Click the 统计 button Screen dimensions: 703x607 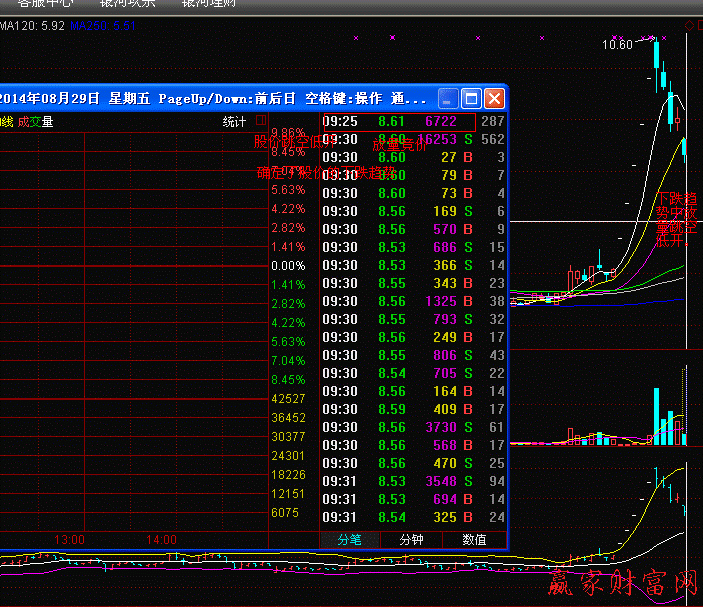(x=234, y=122)
